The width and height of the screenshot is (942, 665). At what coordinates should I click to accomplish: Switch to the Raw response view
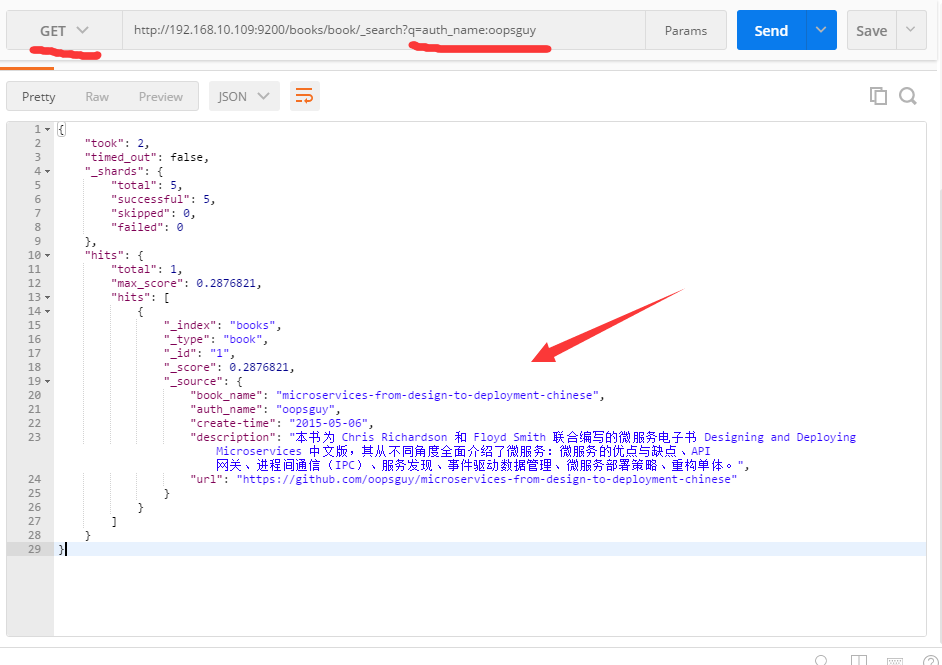tap(97, 96)
